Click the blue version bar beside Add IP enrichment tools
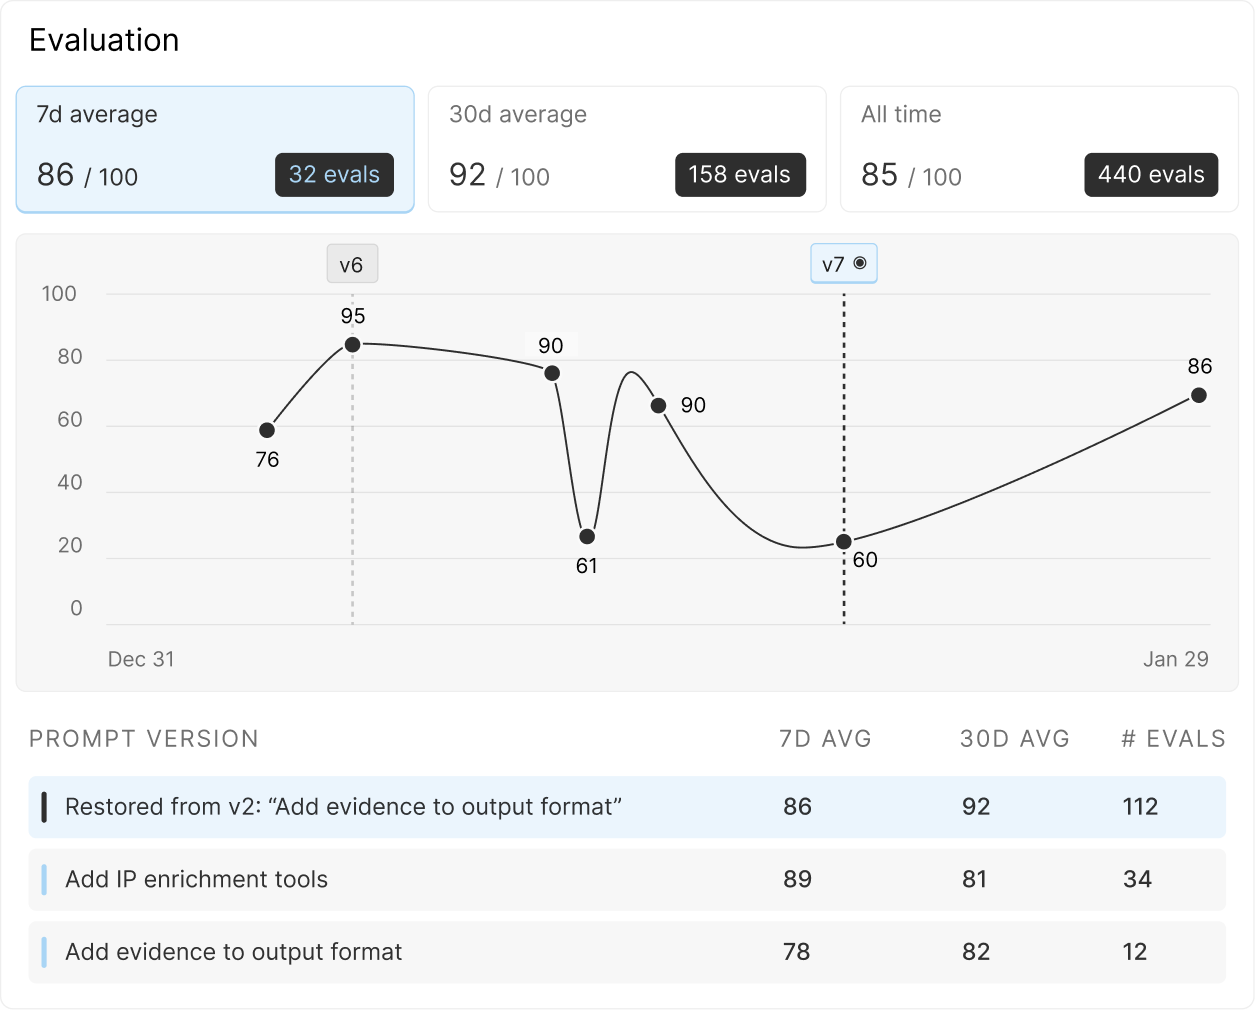 pos(44,879)
